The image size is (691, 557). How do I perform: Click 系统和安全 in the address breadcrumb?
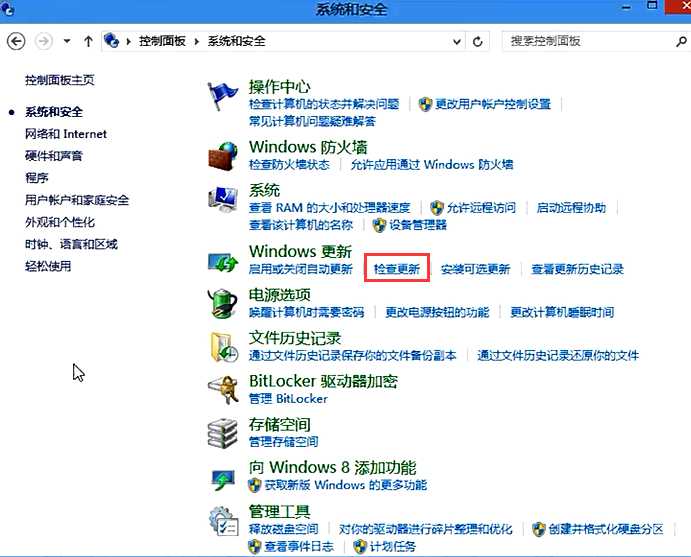coord(237,41)
